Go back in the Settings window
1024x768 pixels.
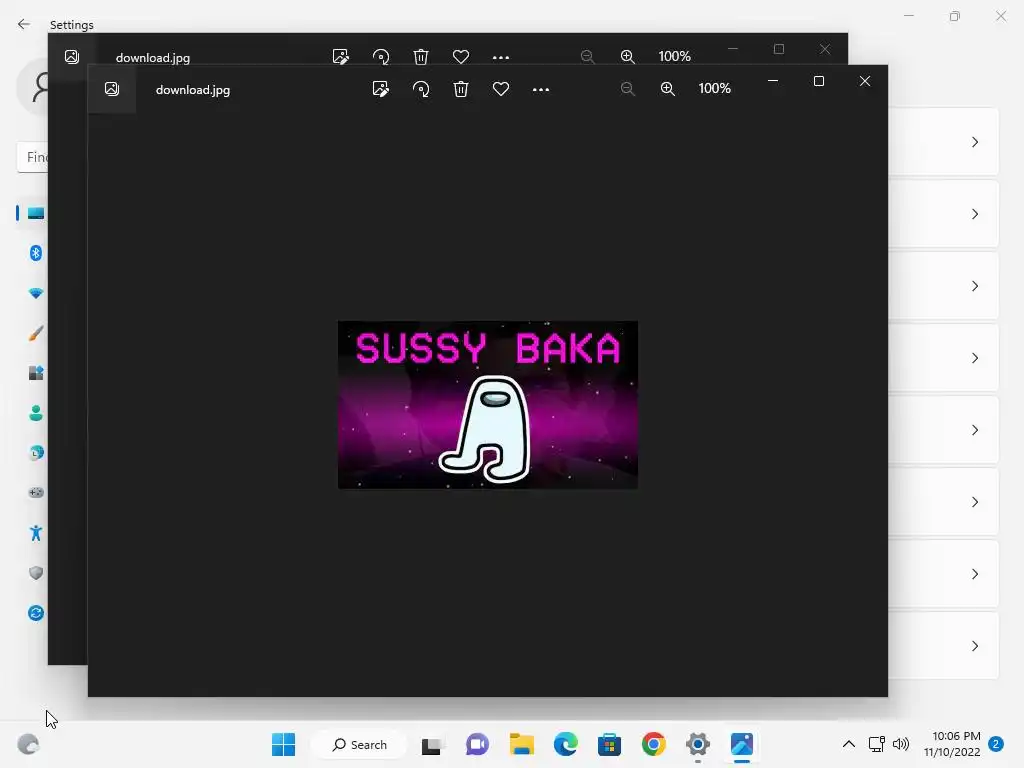pyautogui.click(x=24, y=24)
